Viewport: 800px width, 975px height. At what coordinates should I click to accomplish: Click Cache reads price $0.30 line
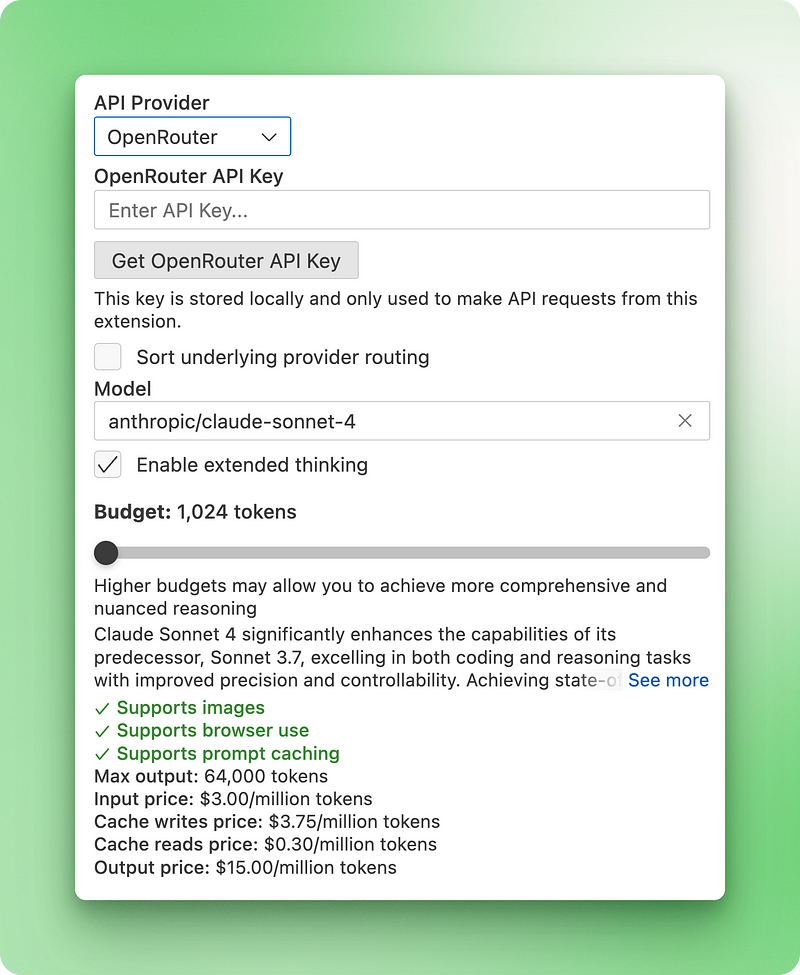point(265,844)
